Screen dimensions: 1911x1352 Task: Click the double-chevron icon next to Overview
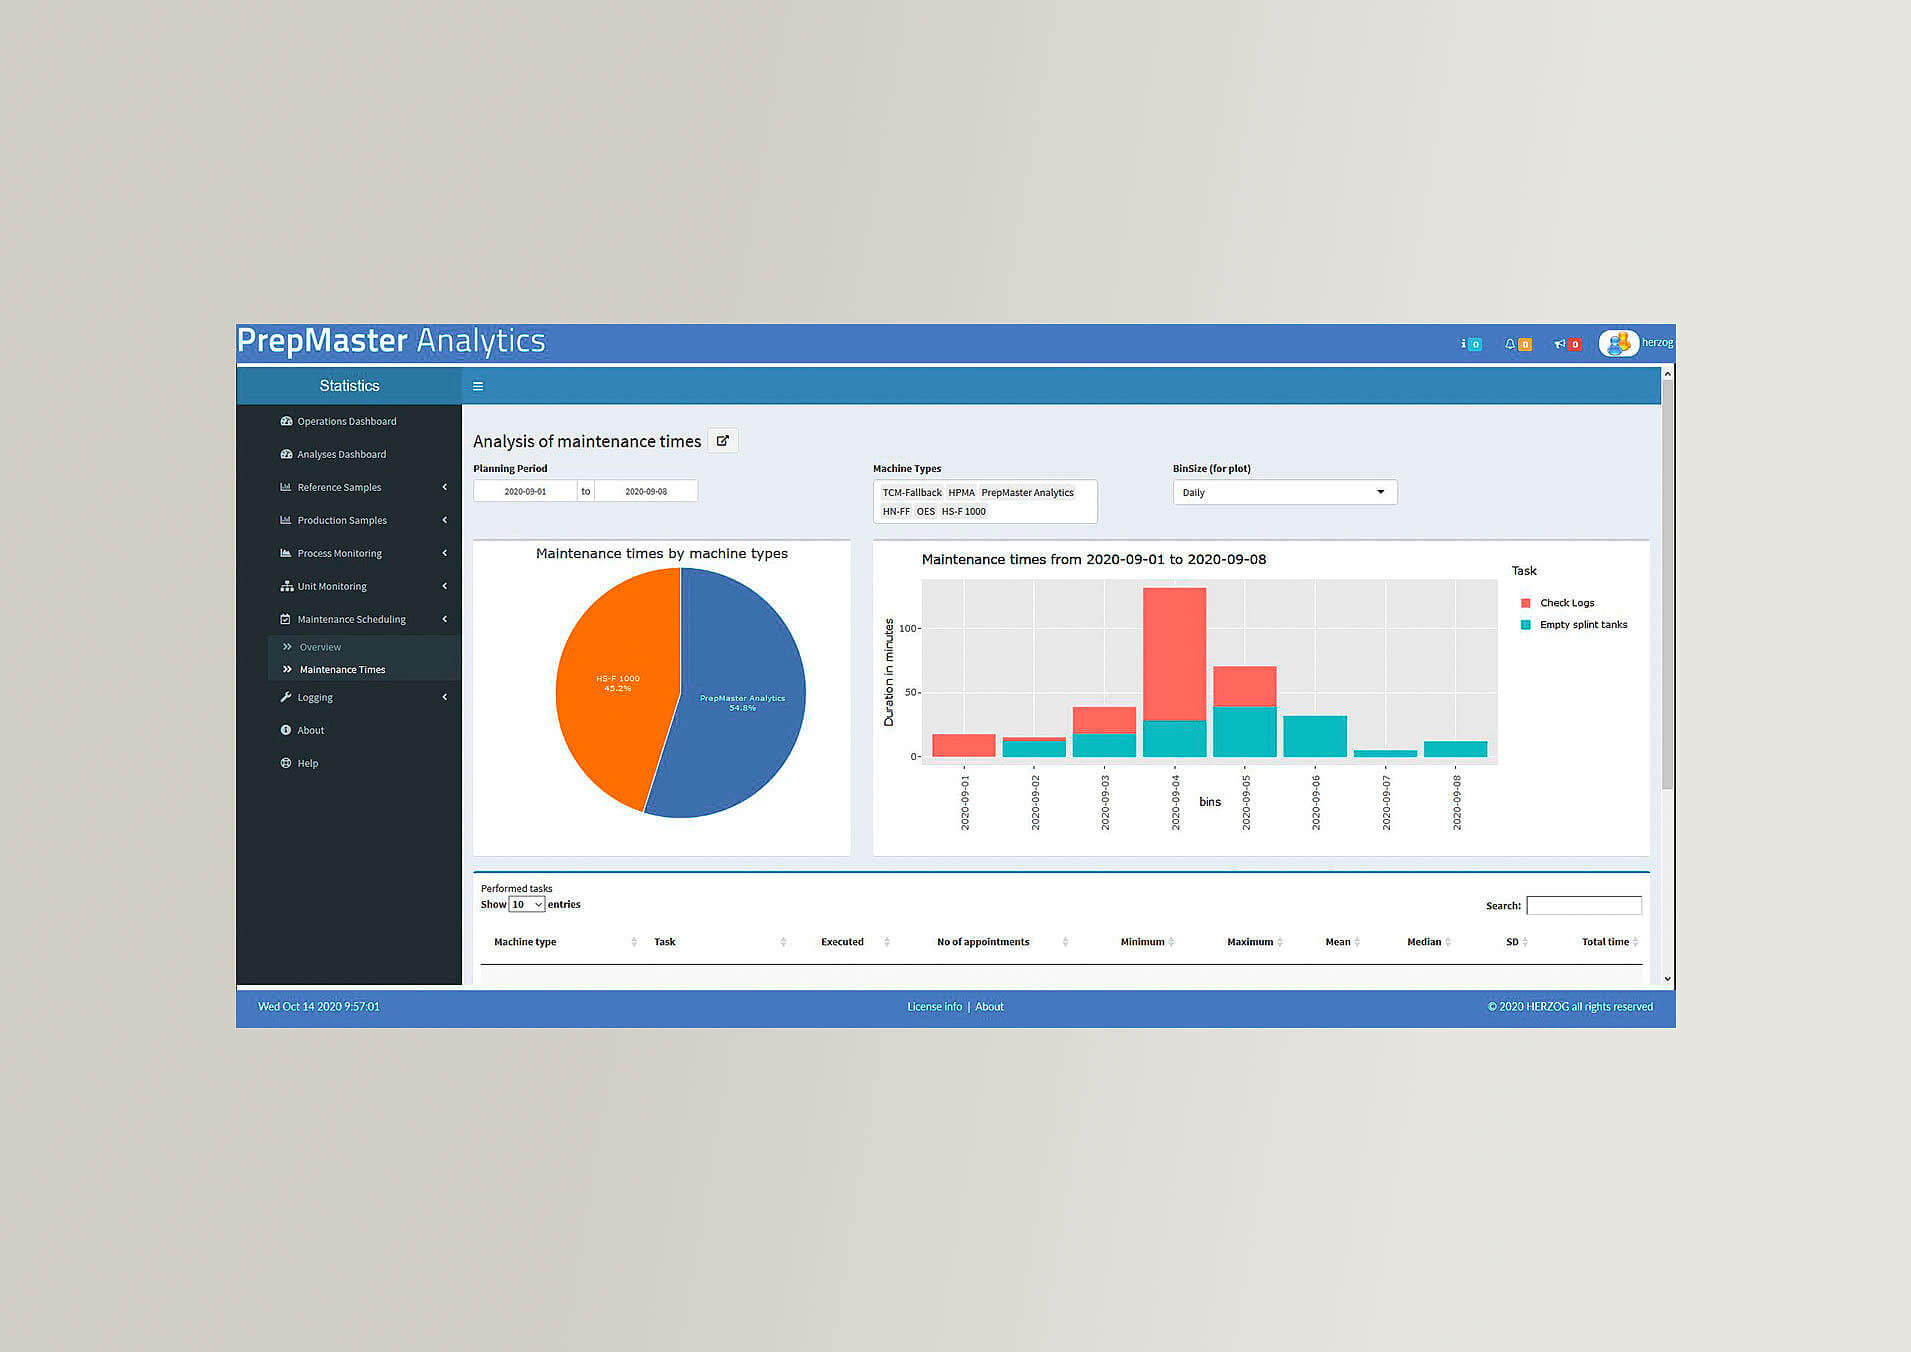[x=288, y=647]
